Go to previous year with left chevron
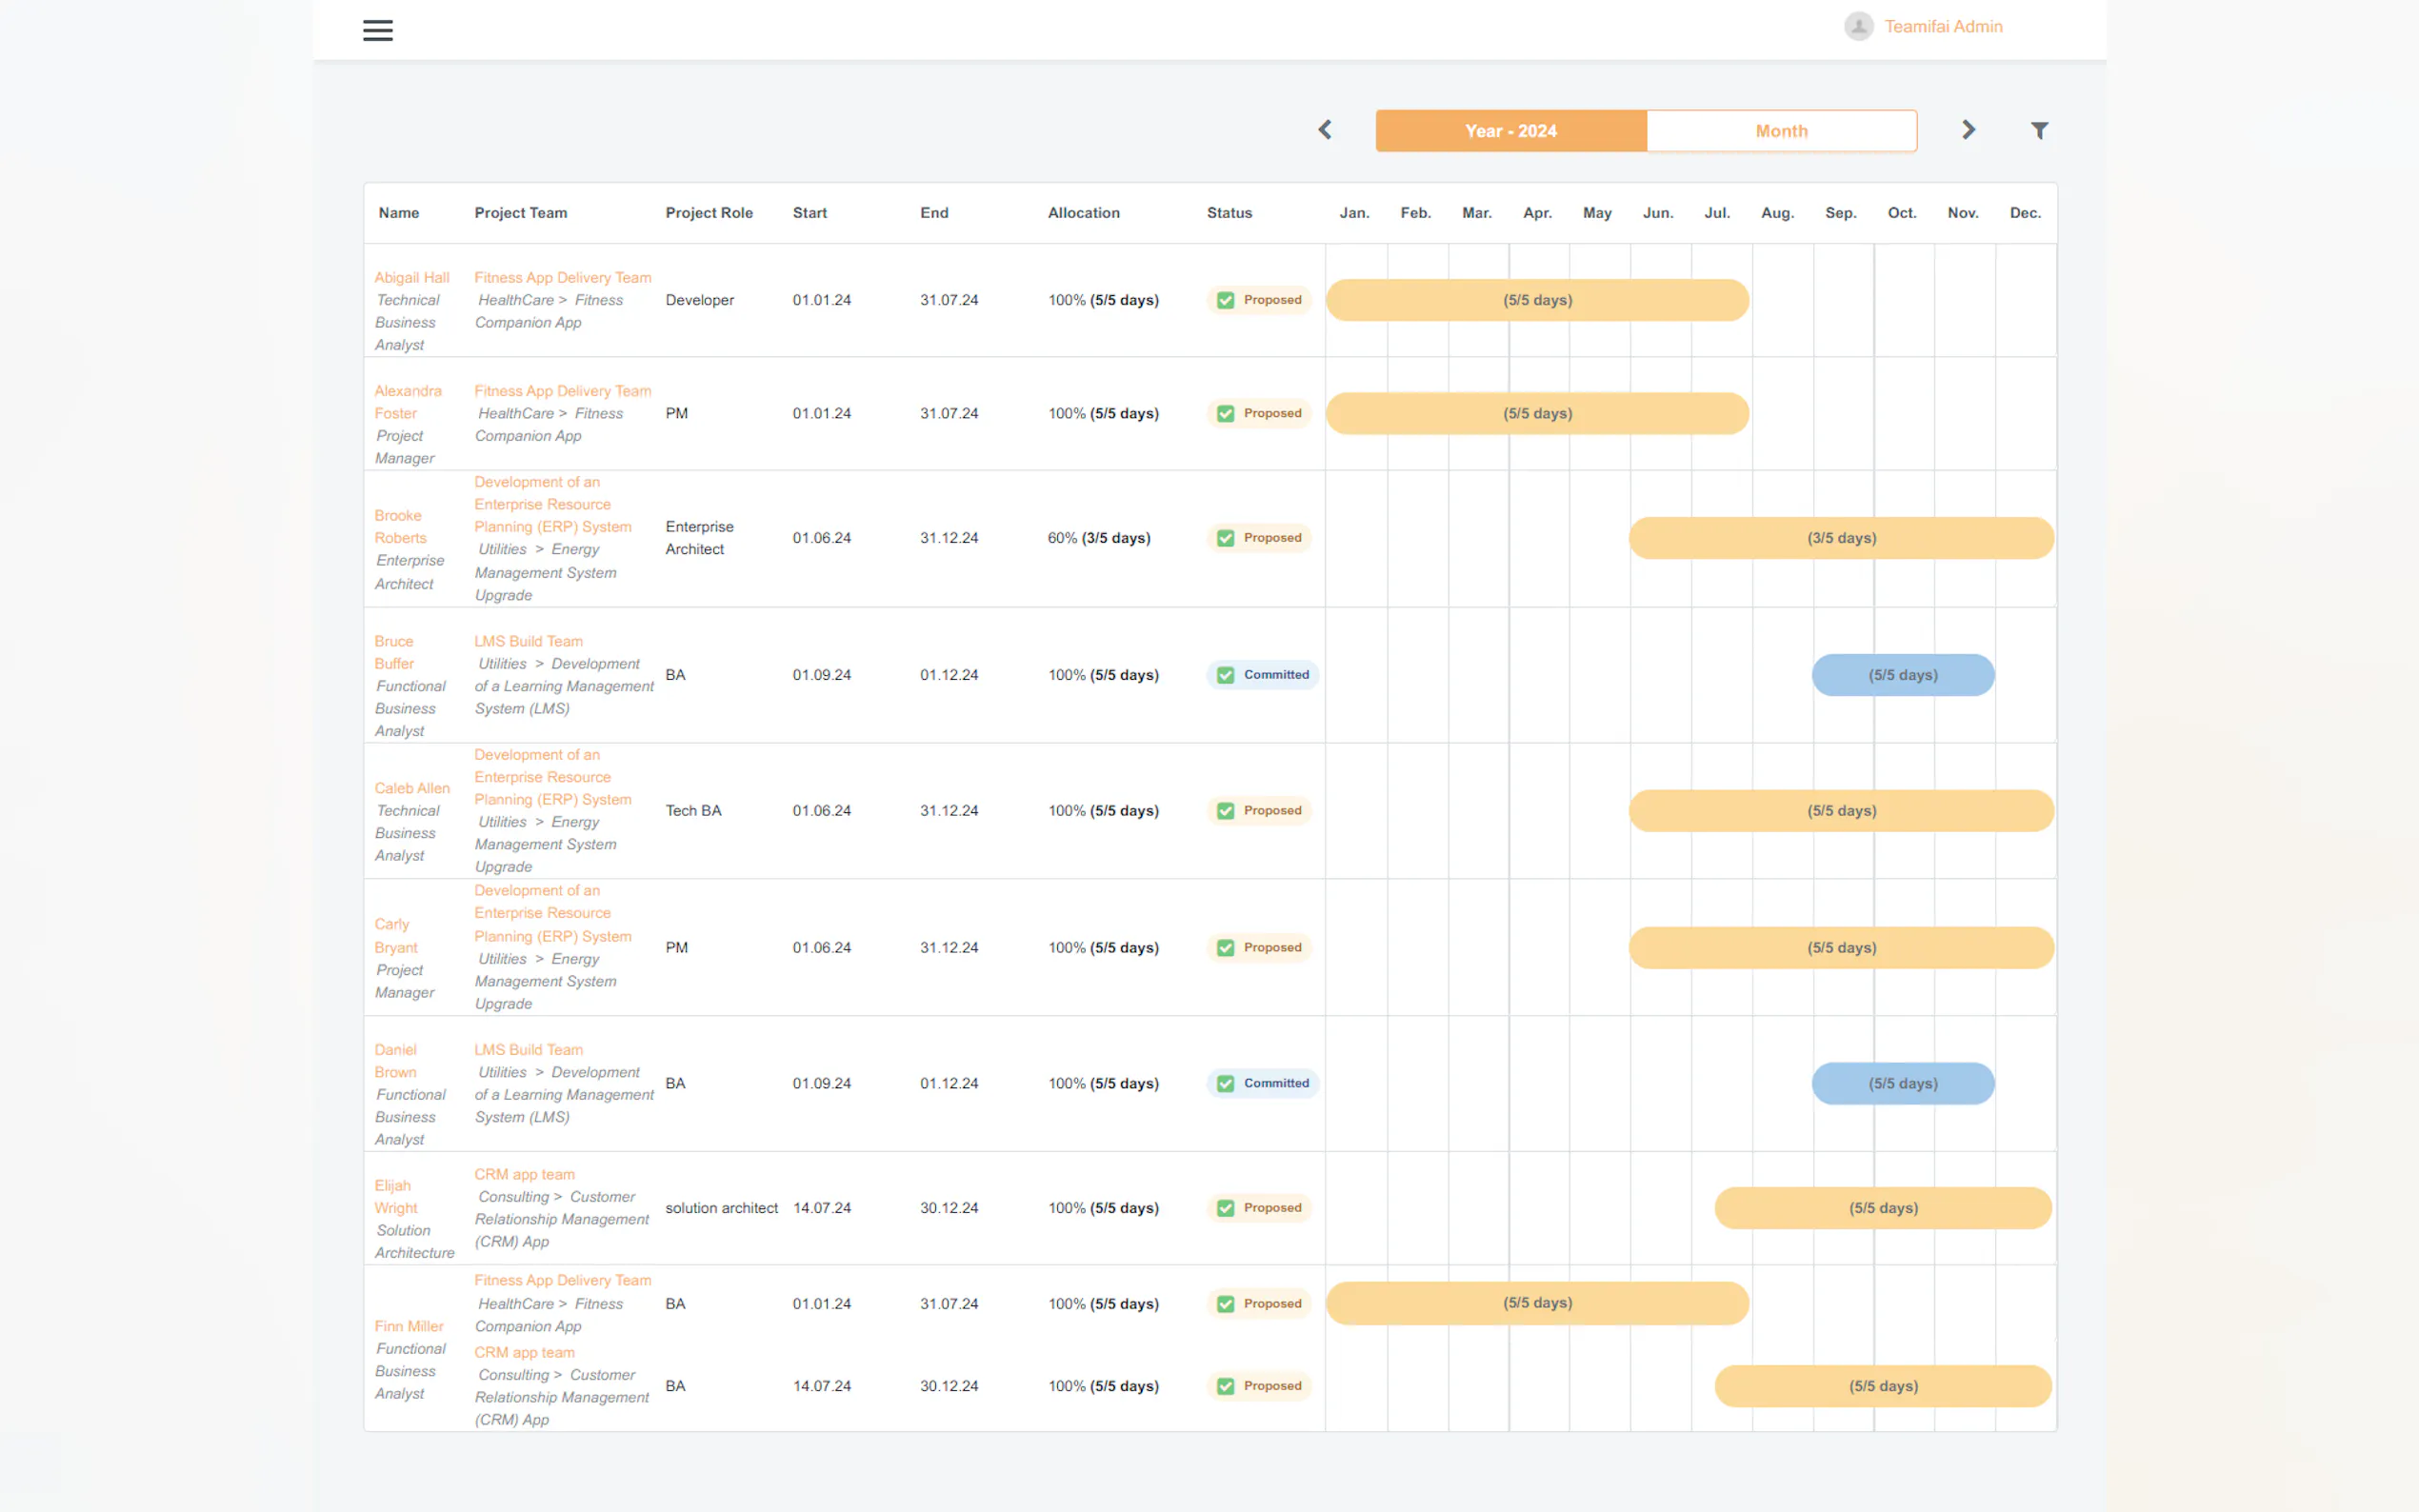 point(1325,130)
